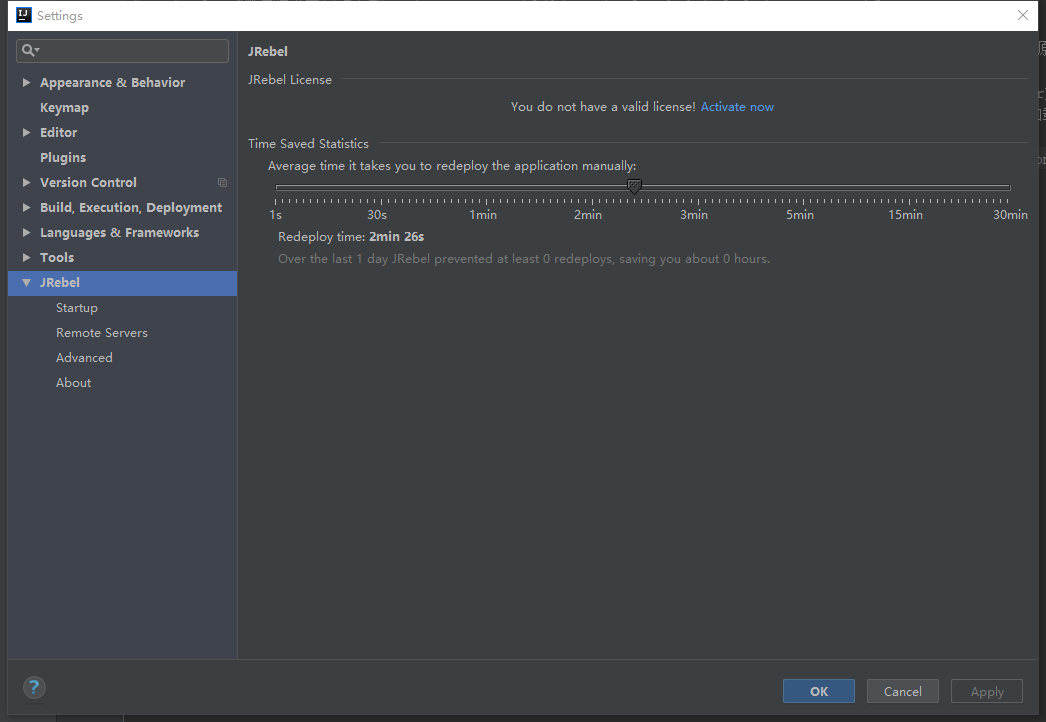This screenshot has width=1046, height=722.
Task: Select Appearance & Behavior category
Action: tap(112, 82)
